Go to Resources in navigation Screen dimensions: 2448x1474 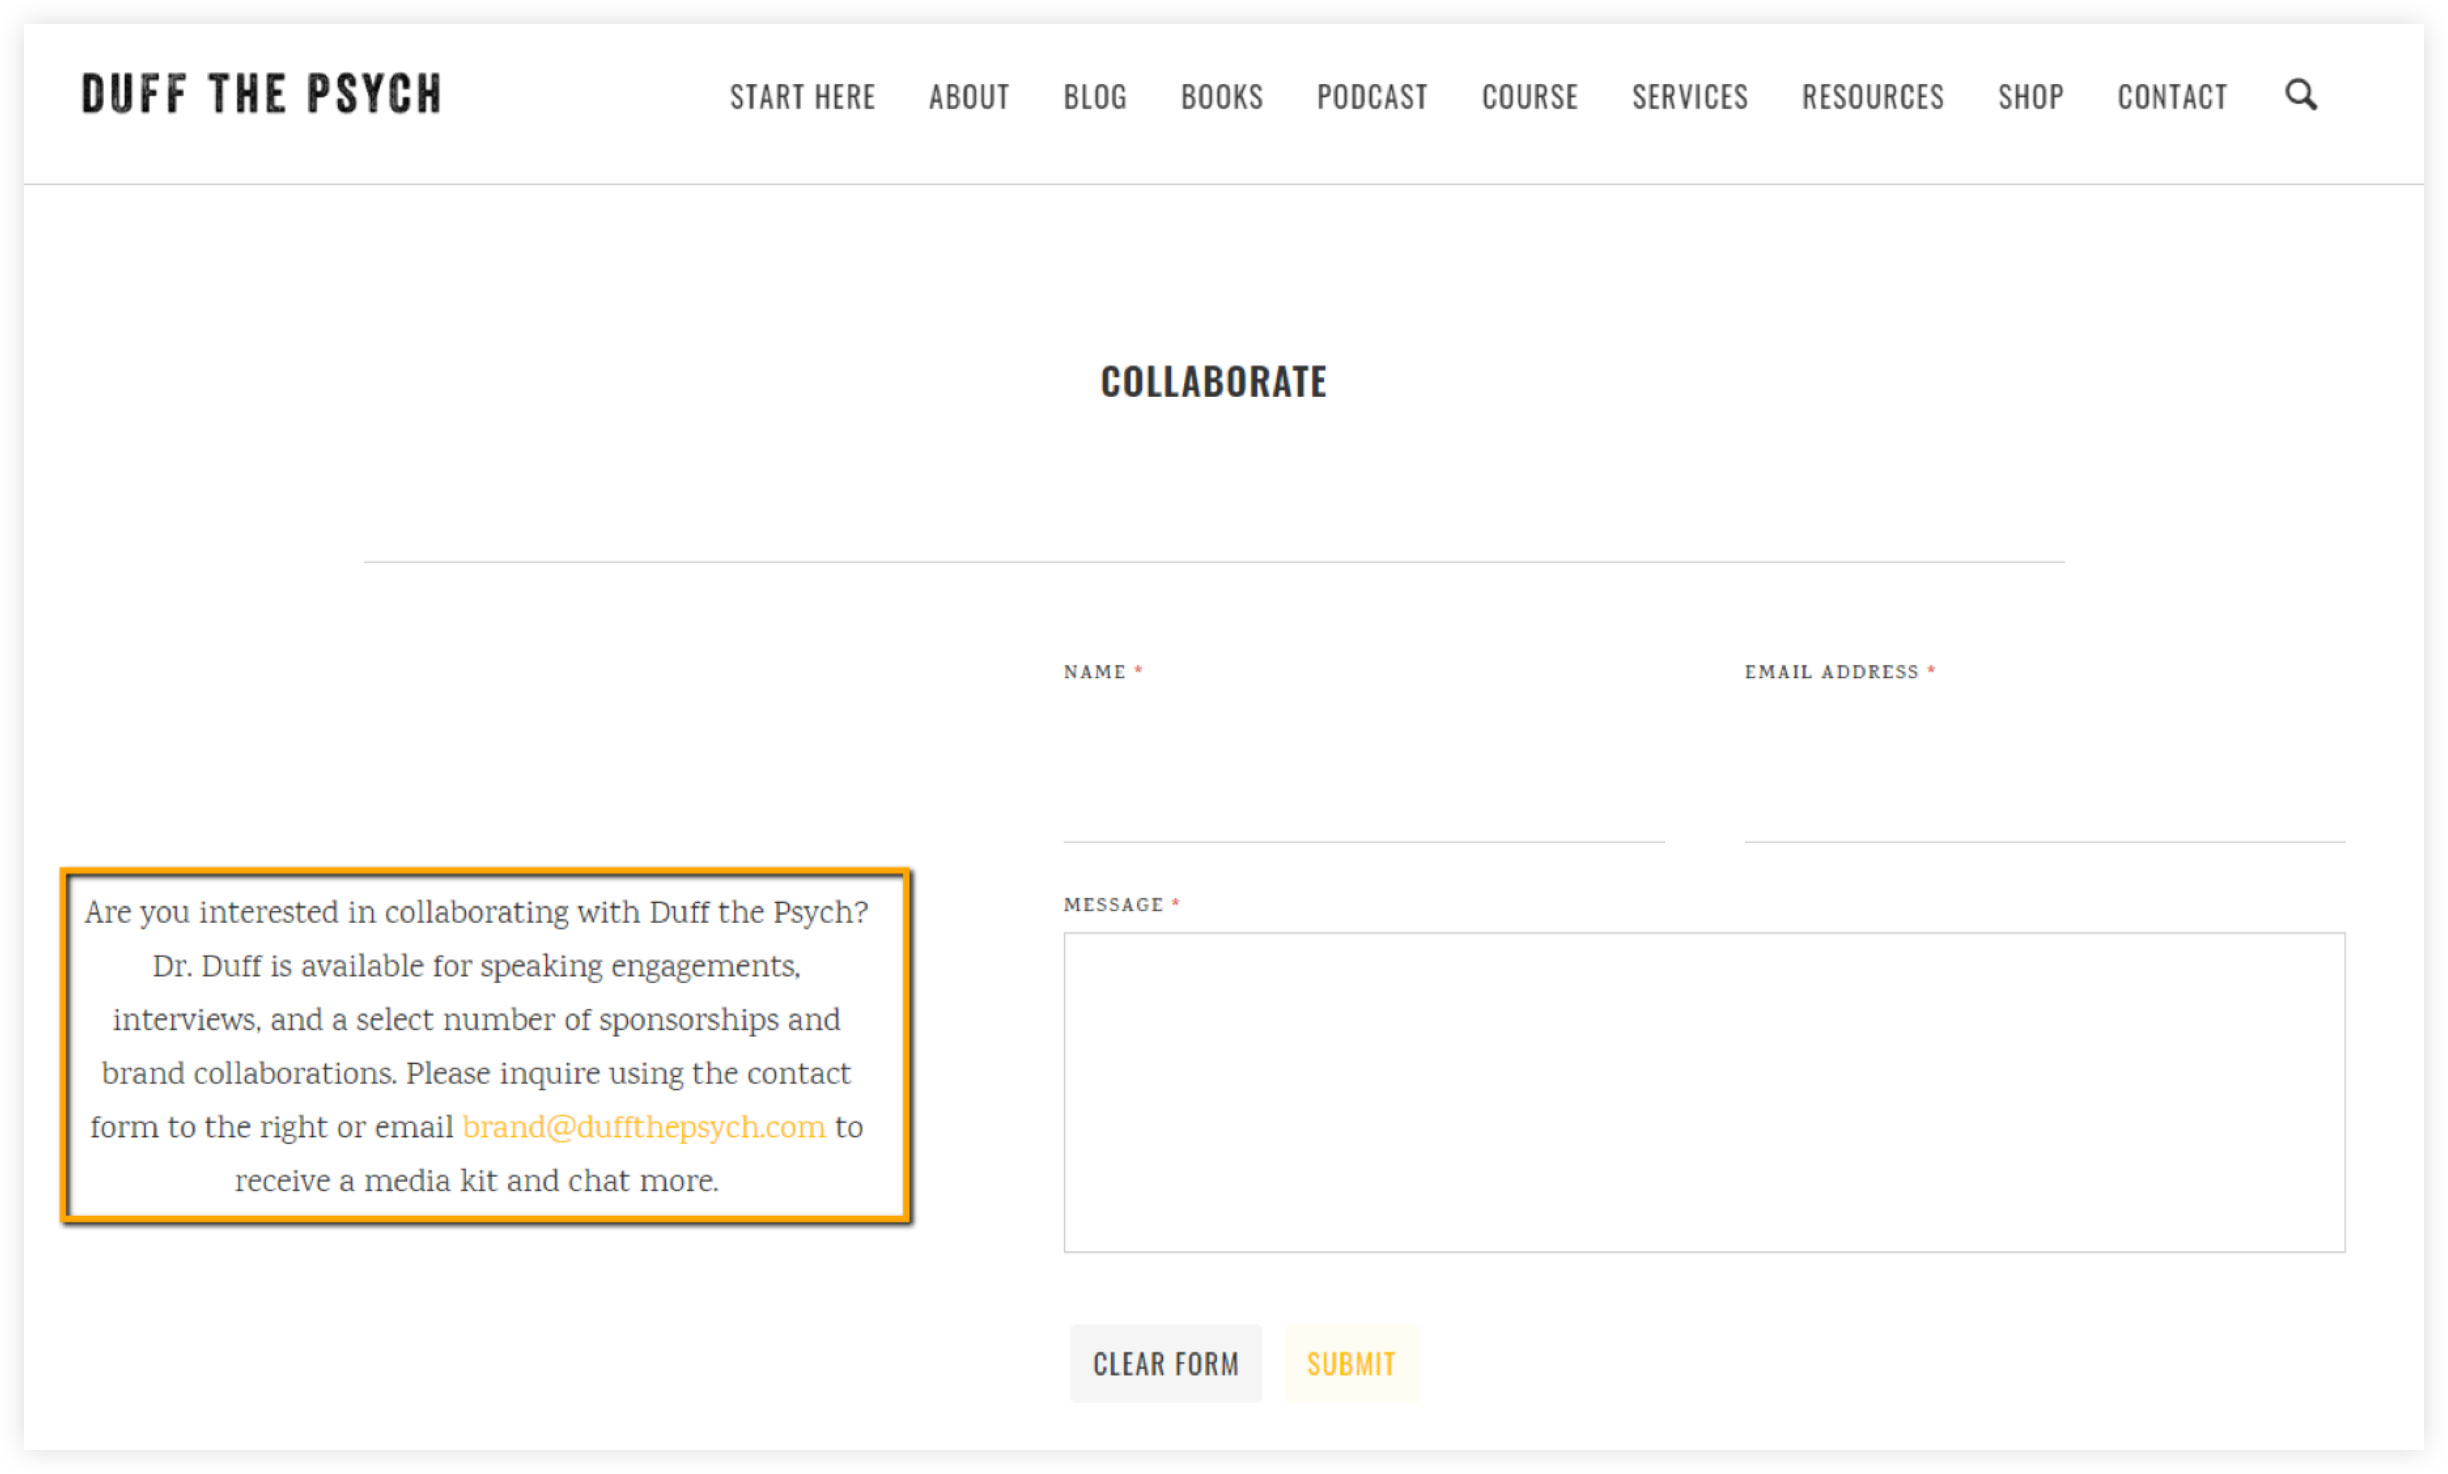pyautogui.click(x=1872, y=97)
